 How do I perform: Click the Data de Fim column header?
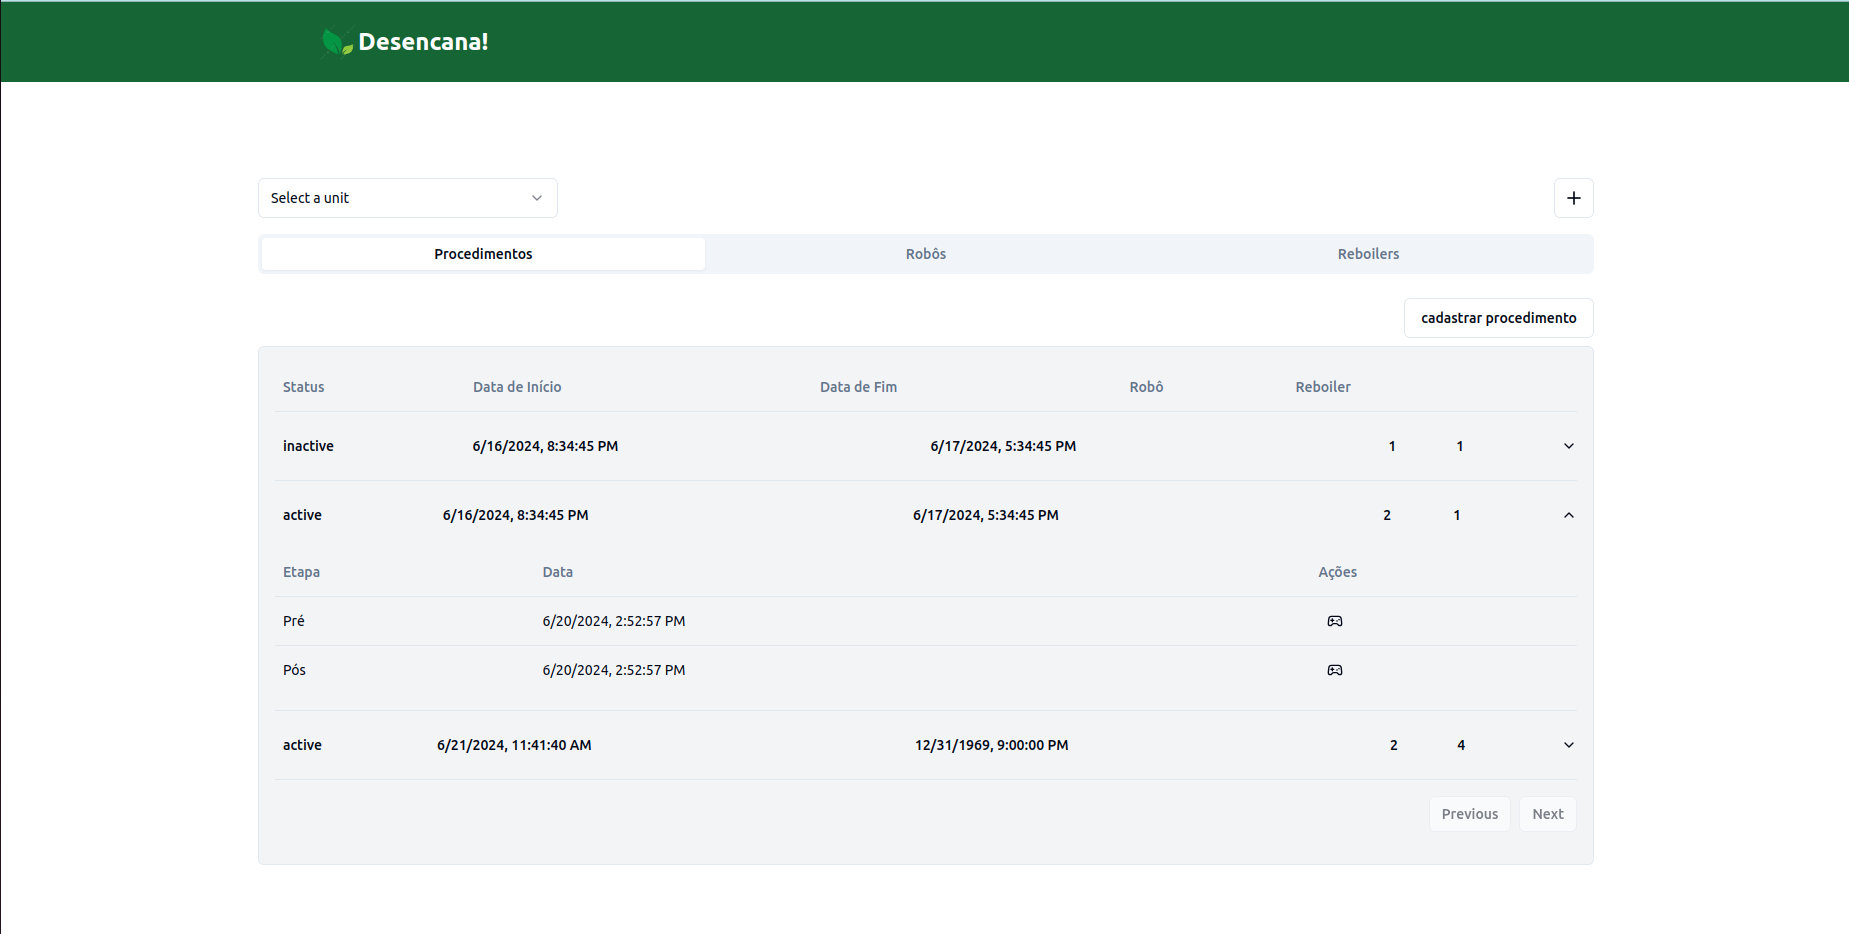pyautogui.click(x=858, y=387)
